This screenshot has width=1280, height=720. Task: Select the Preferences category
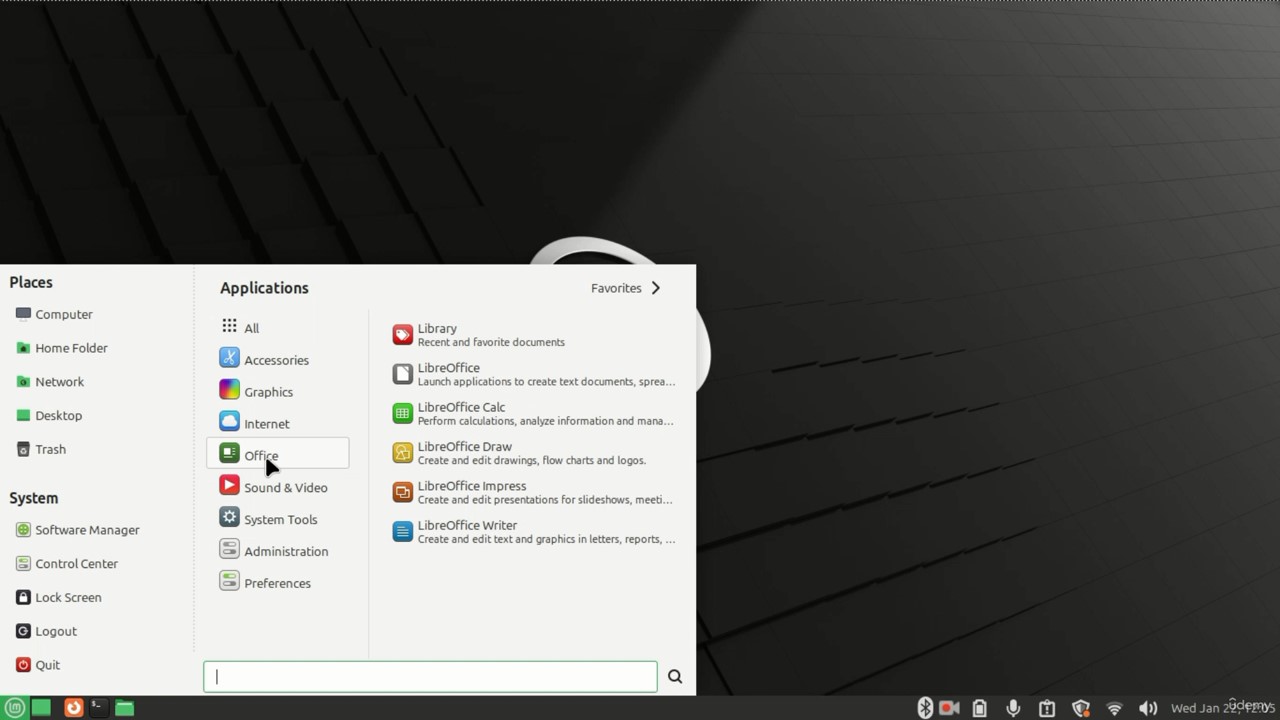click(x=277, y=583)
